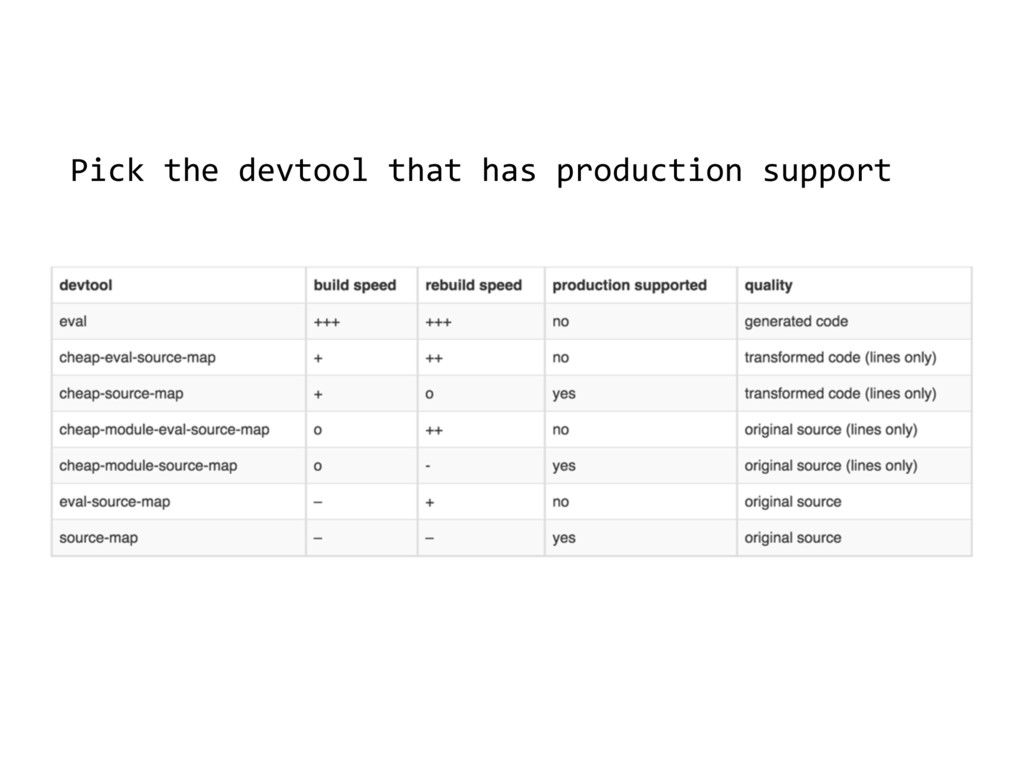1024x768 pixels.
Task: Click "yes" in the source-map row
Action: pyautogui.click(x=564, y=538)
